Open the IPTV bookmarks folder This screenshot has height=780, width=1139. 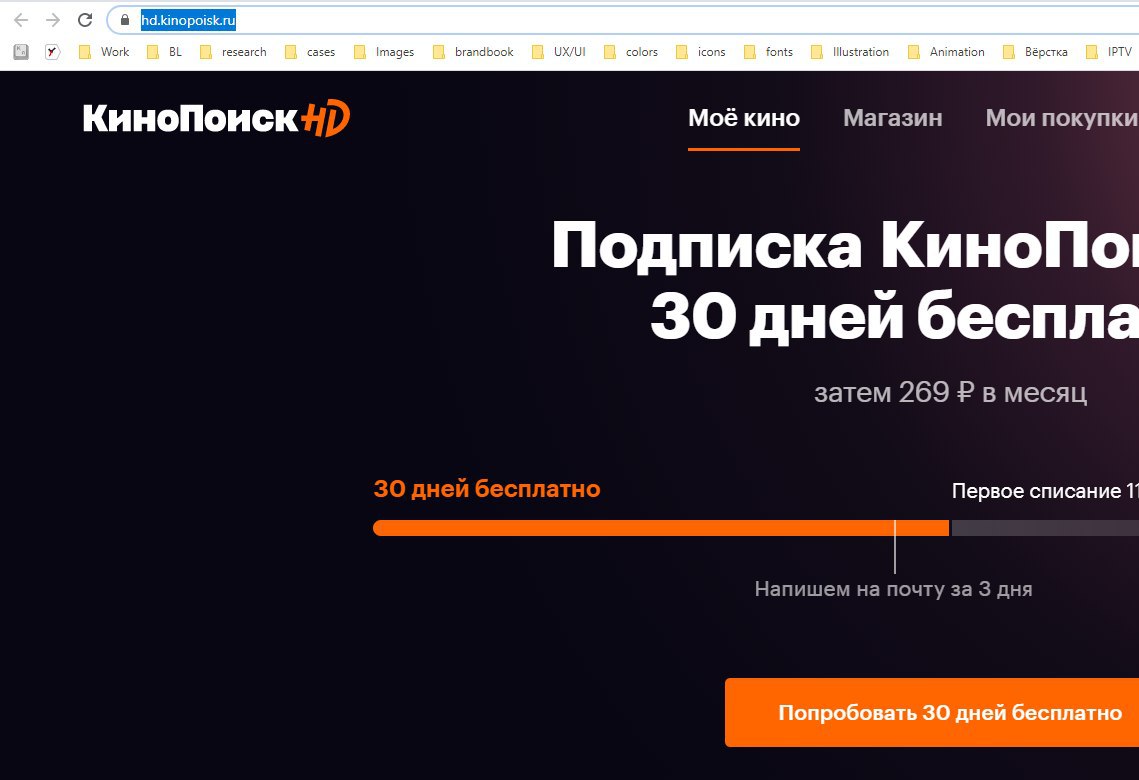coord(1109,52)
